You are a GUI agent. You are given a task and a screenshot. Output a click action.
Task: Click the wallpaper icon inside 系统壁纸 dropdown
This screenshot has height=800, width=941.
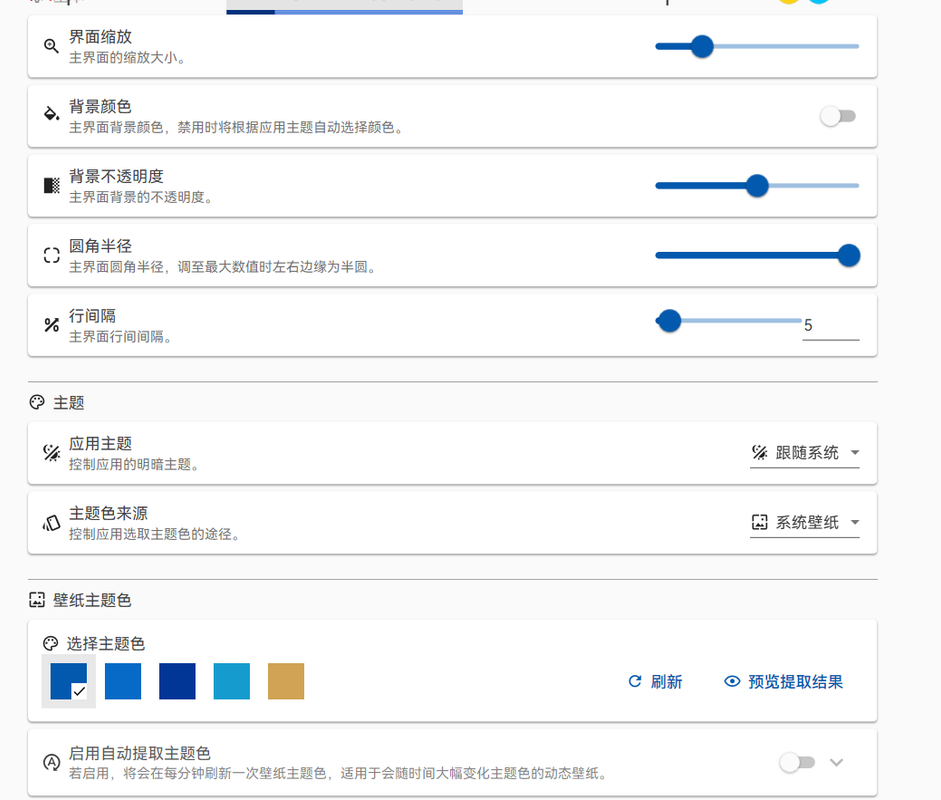[x=759, y=522]
